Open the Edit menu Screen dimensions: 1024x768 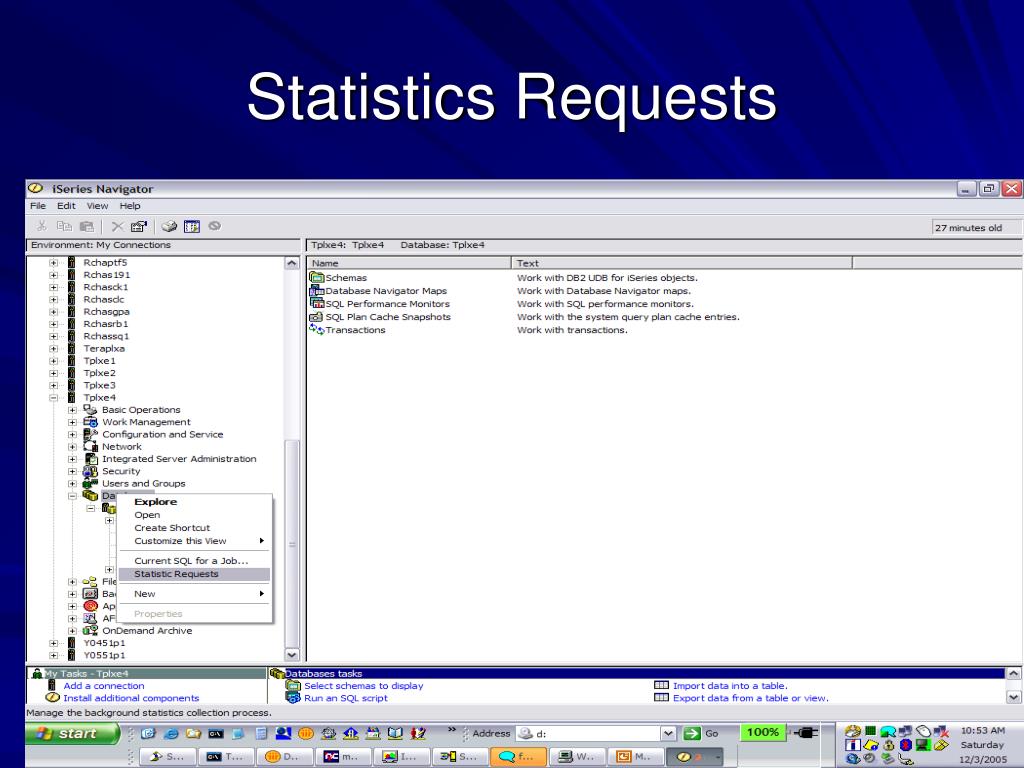tap(66, 206)
